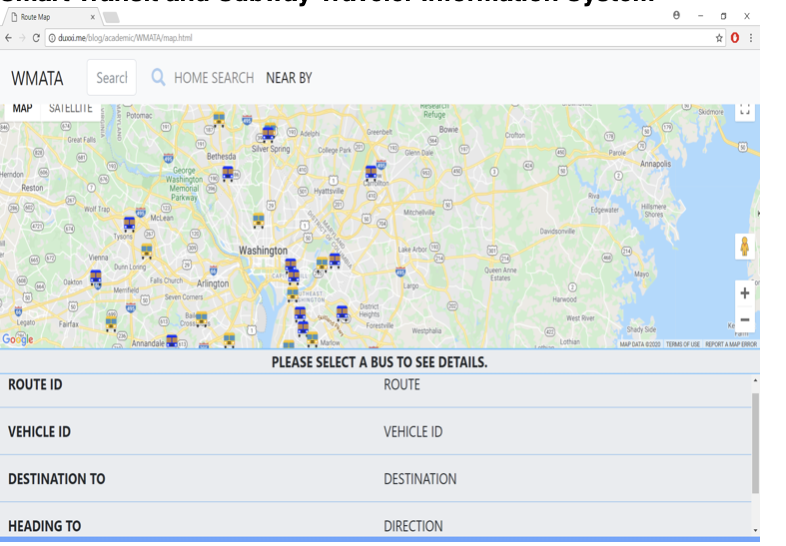The image size is (786, 546).
Task: Open the Google logo link on map
Action: pos(18,339)
